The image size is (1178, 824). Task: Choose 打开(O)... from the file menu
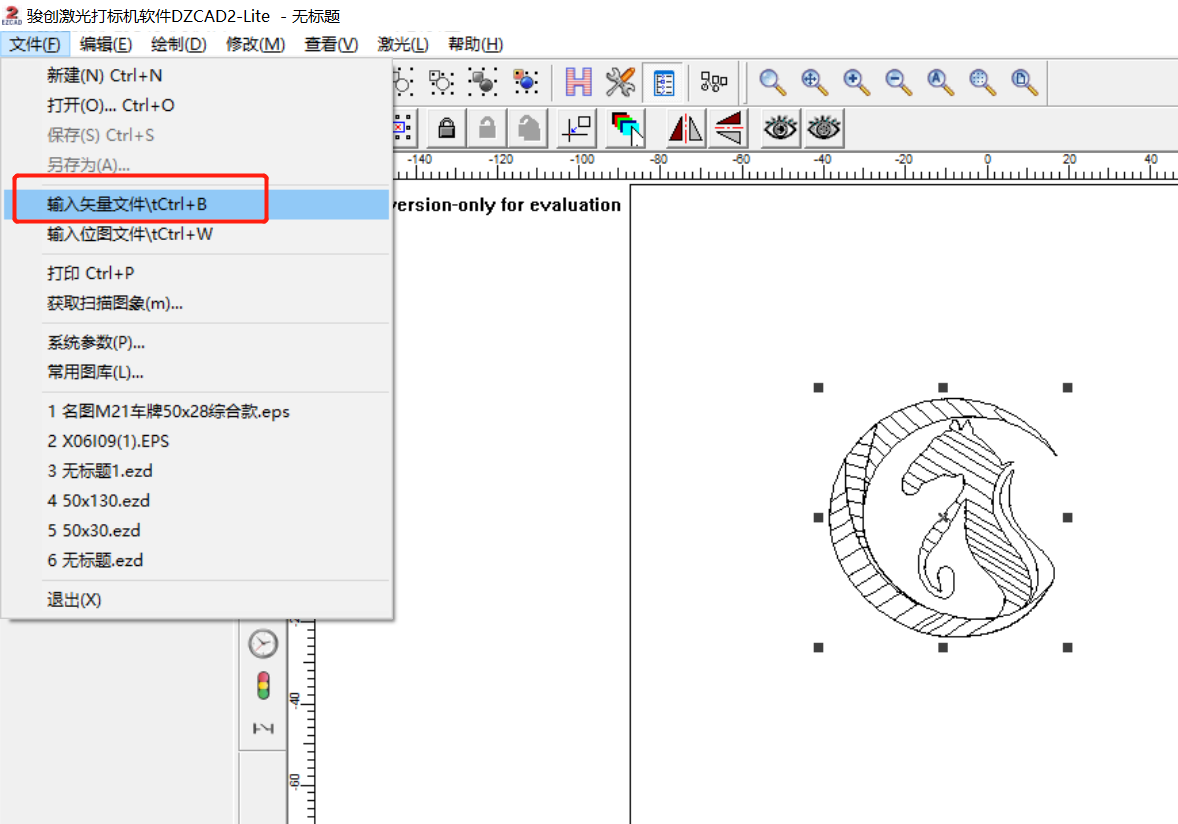tap(197, 105)
